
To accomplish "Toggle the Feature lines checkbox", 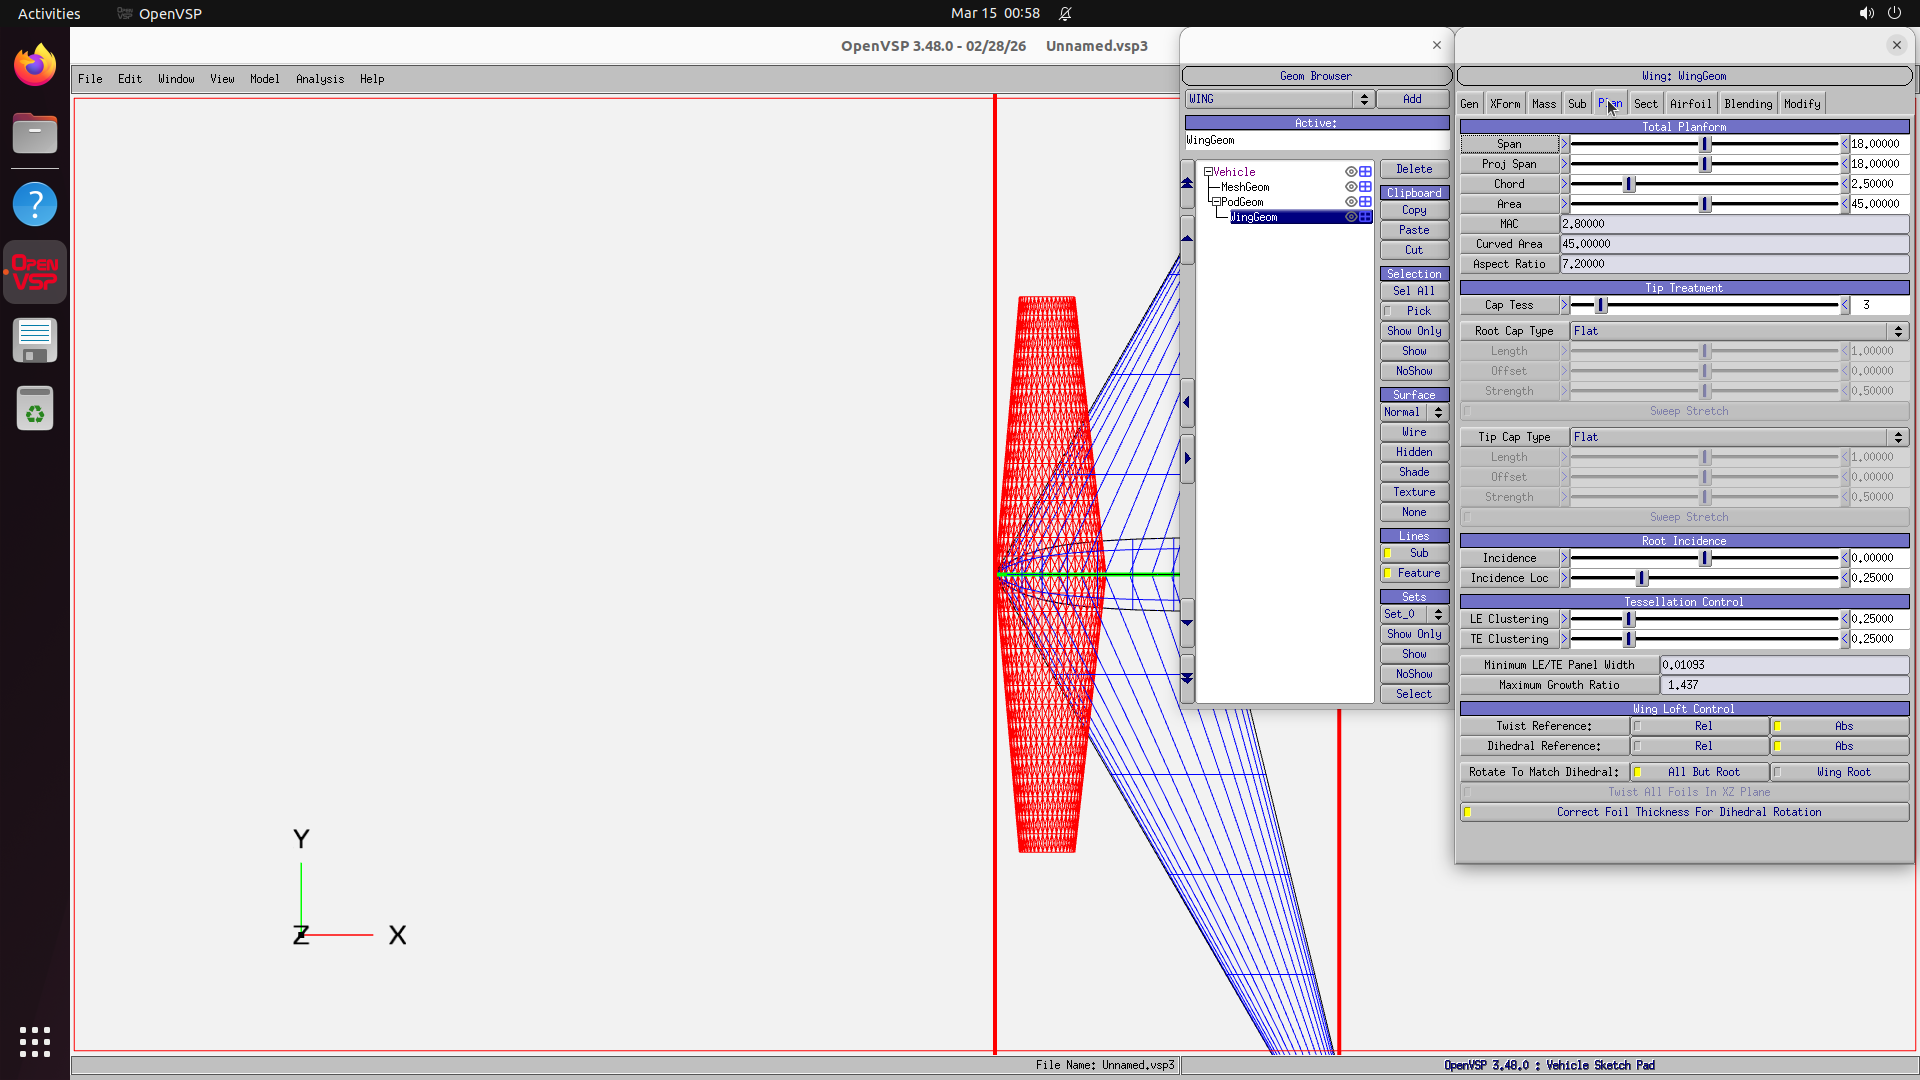I will 1414,573.
